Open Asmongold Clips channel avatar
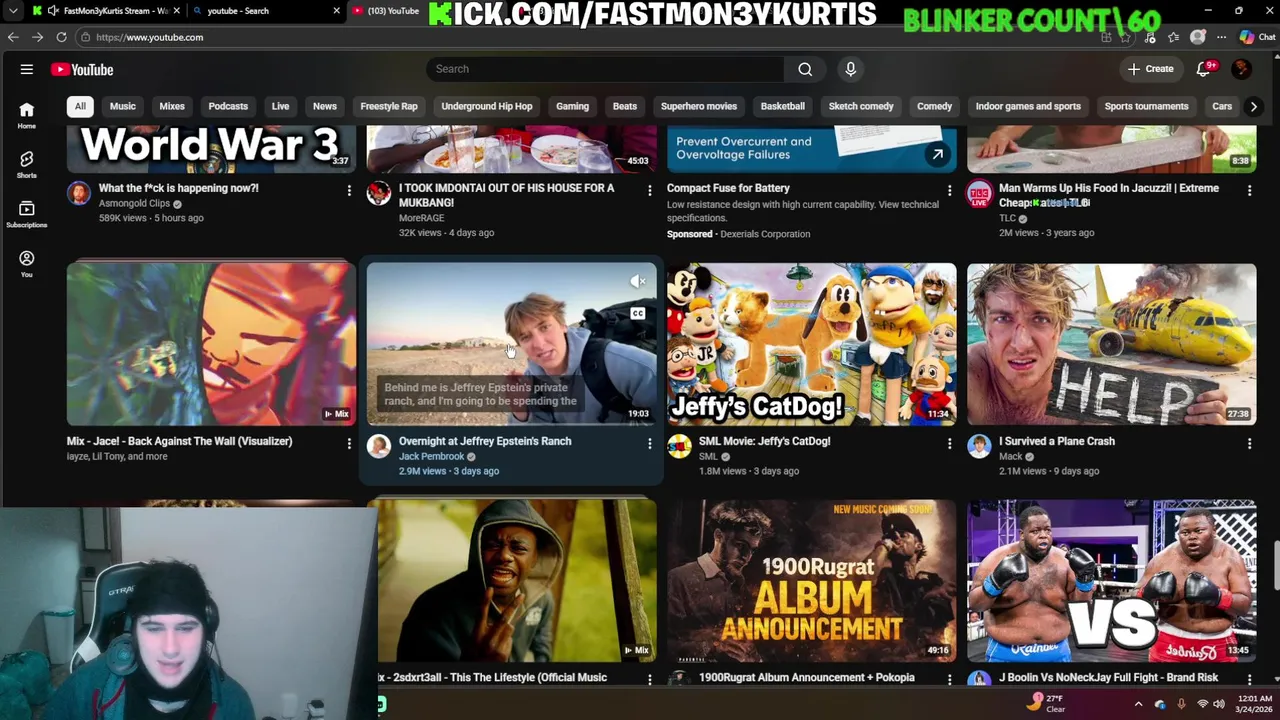 [79, 193]
